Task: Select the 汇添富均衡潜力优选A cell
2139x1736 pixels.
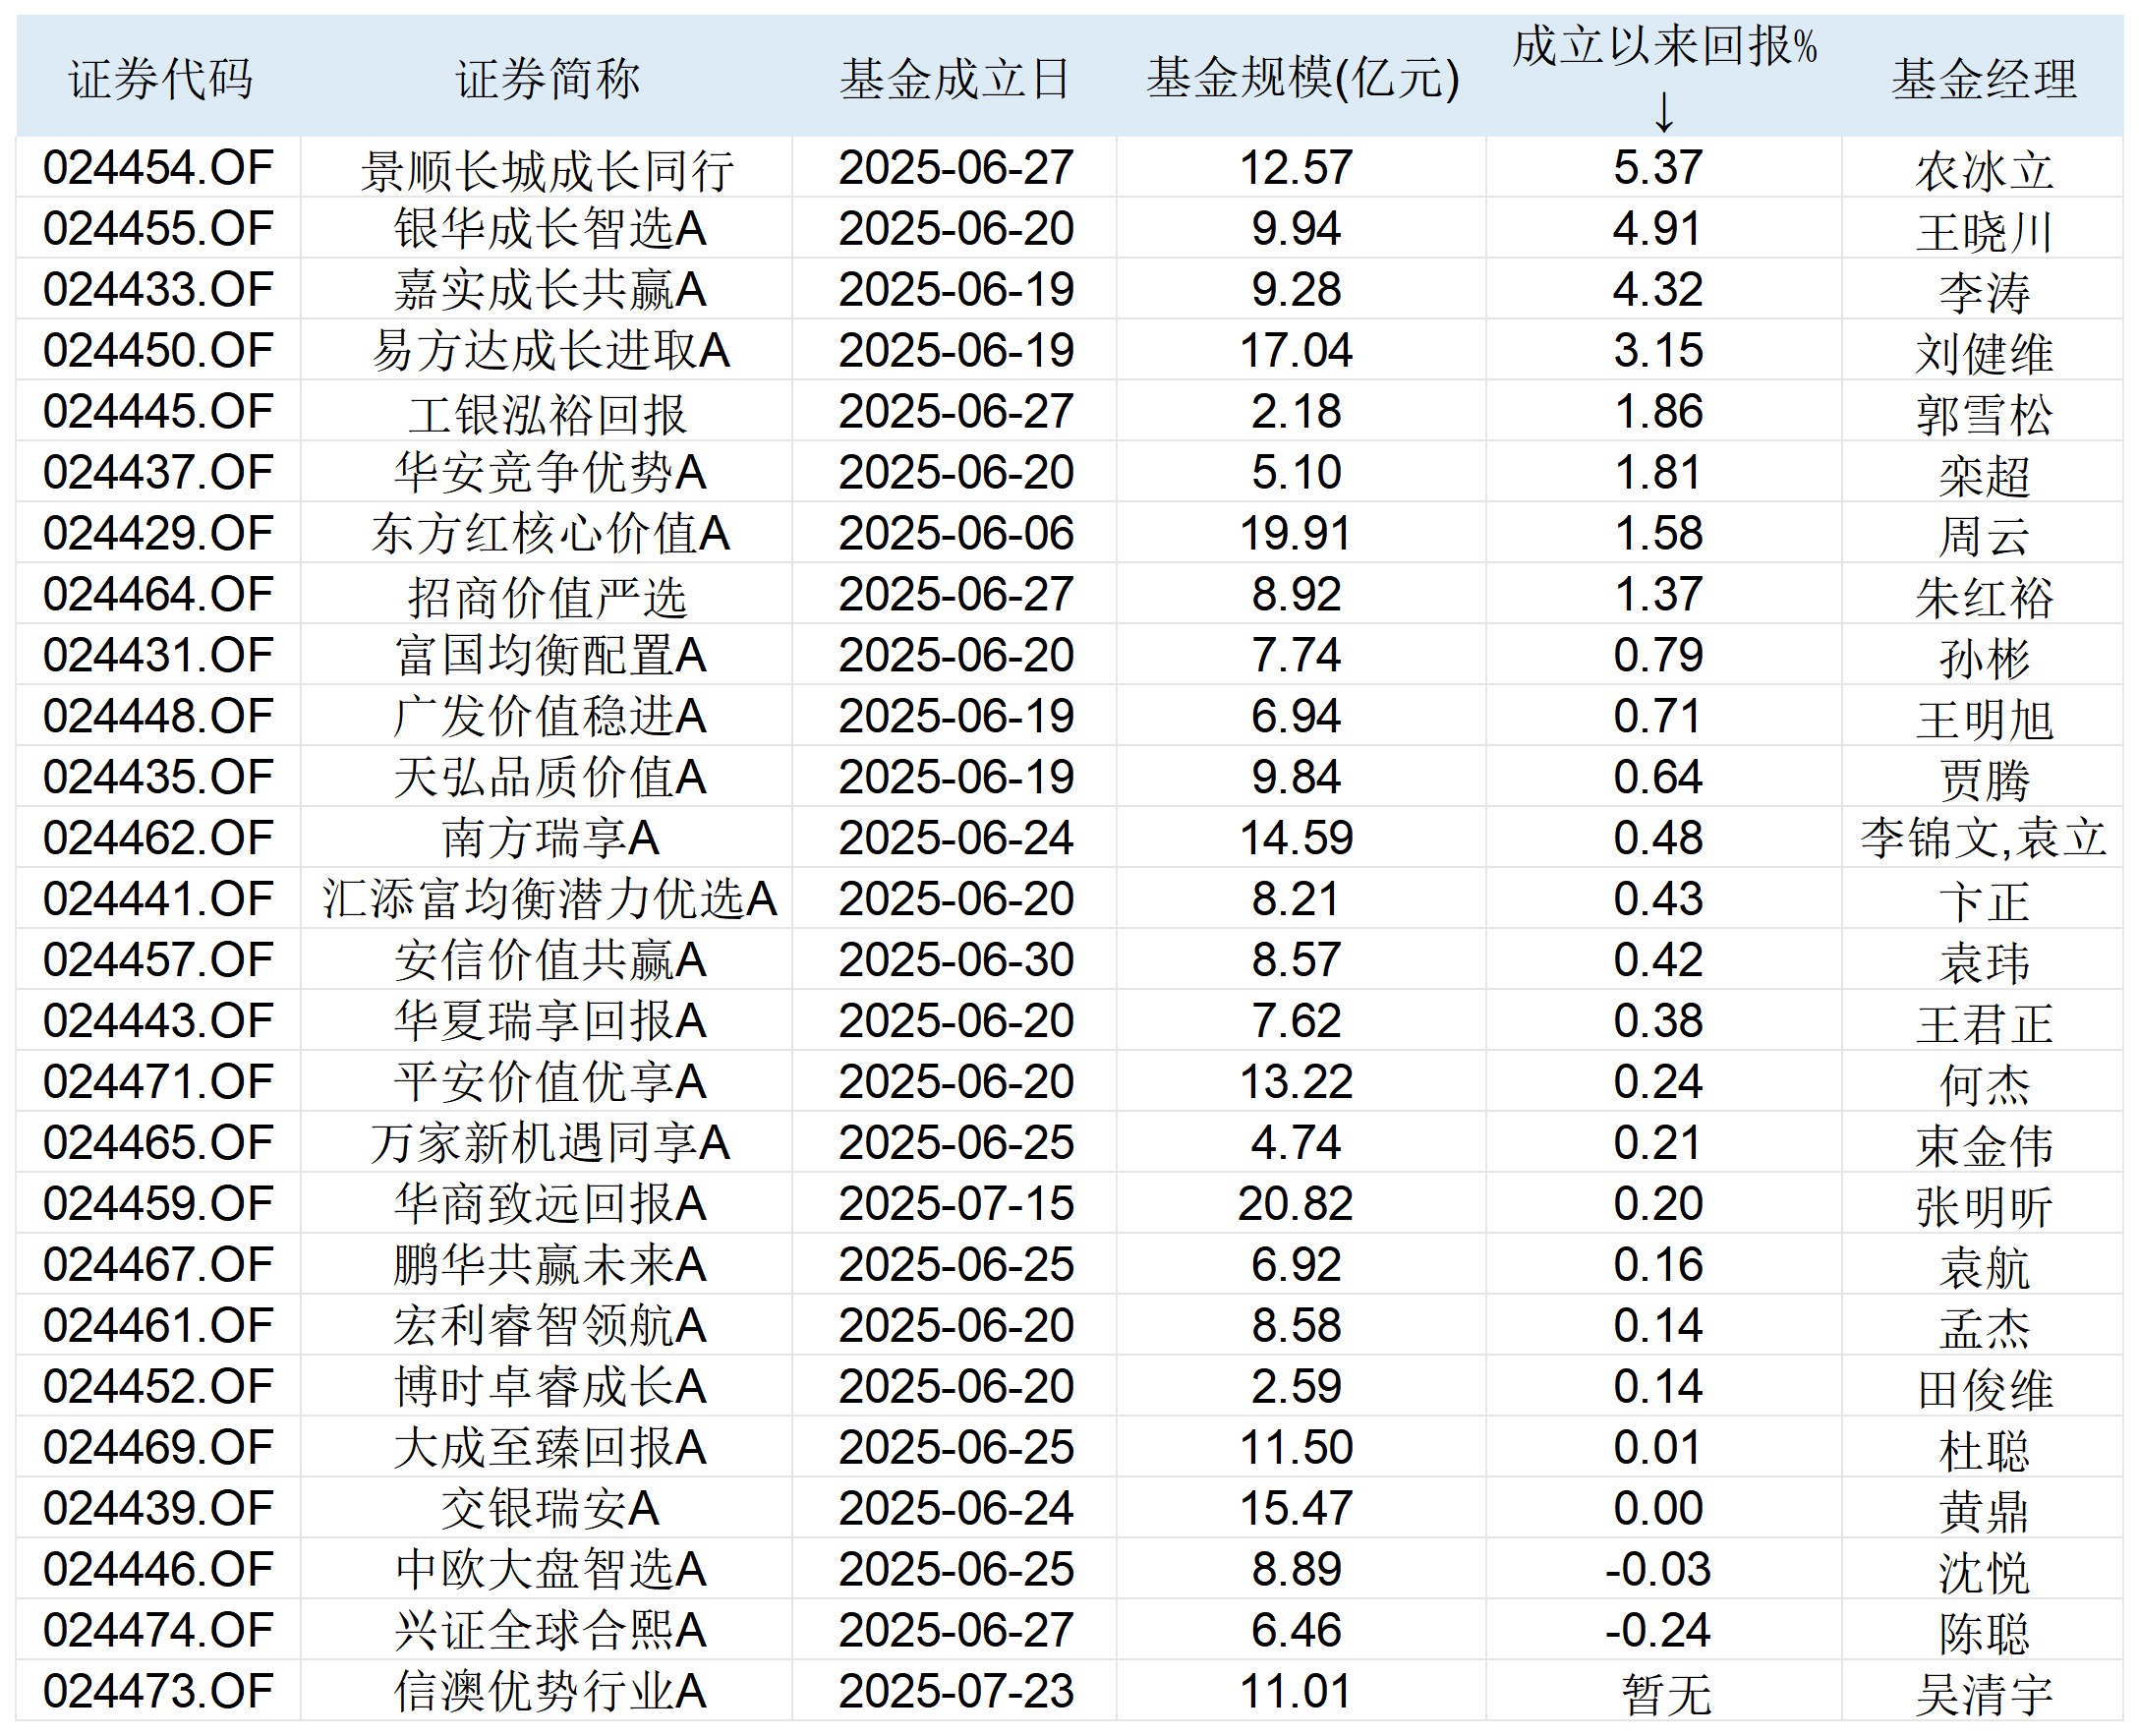Action: pyautogui.click(x=549, y=899)
